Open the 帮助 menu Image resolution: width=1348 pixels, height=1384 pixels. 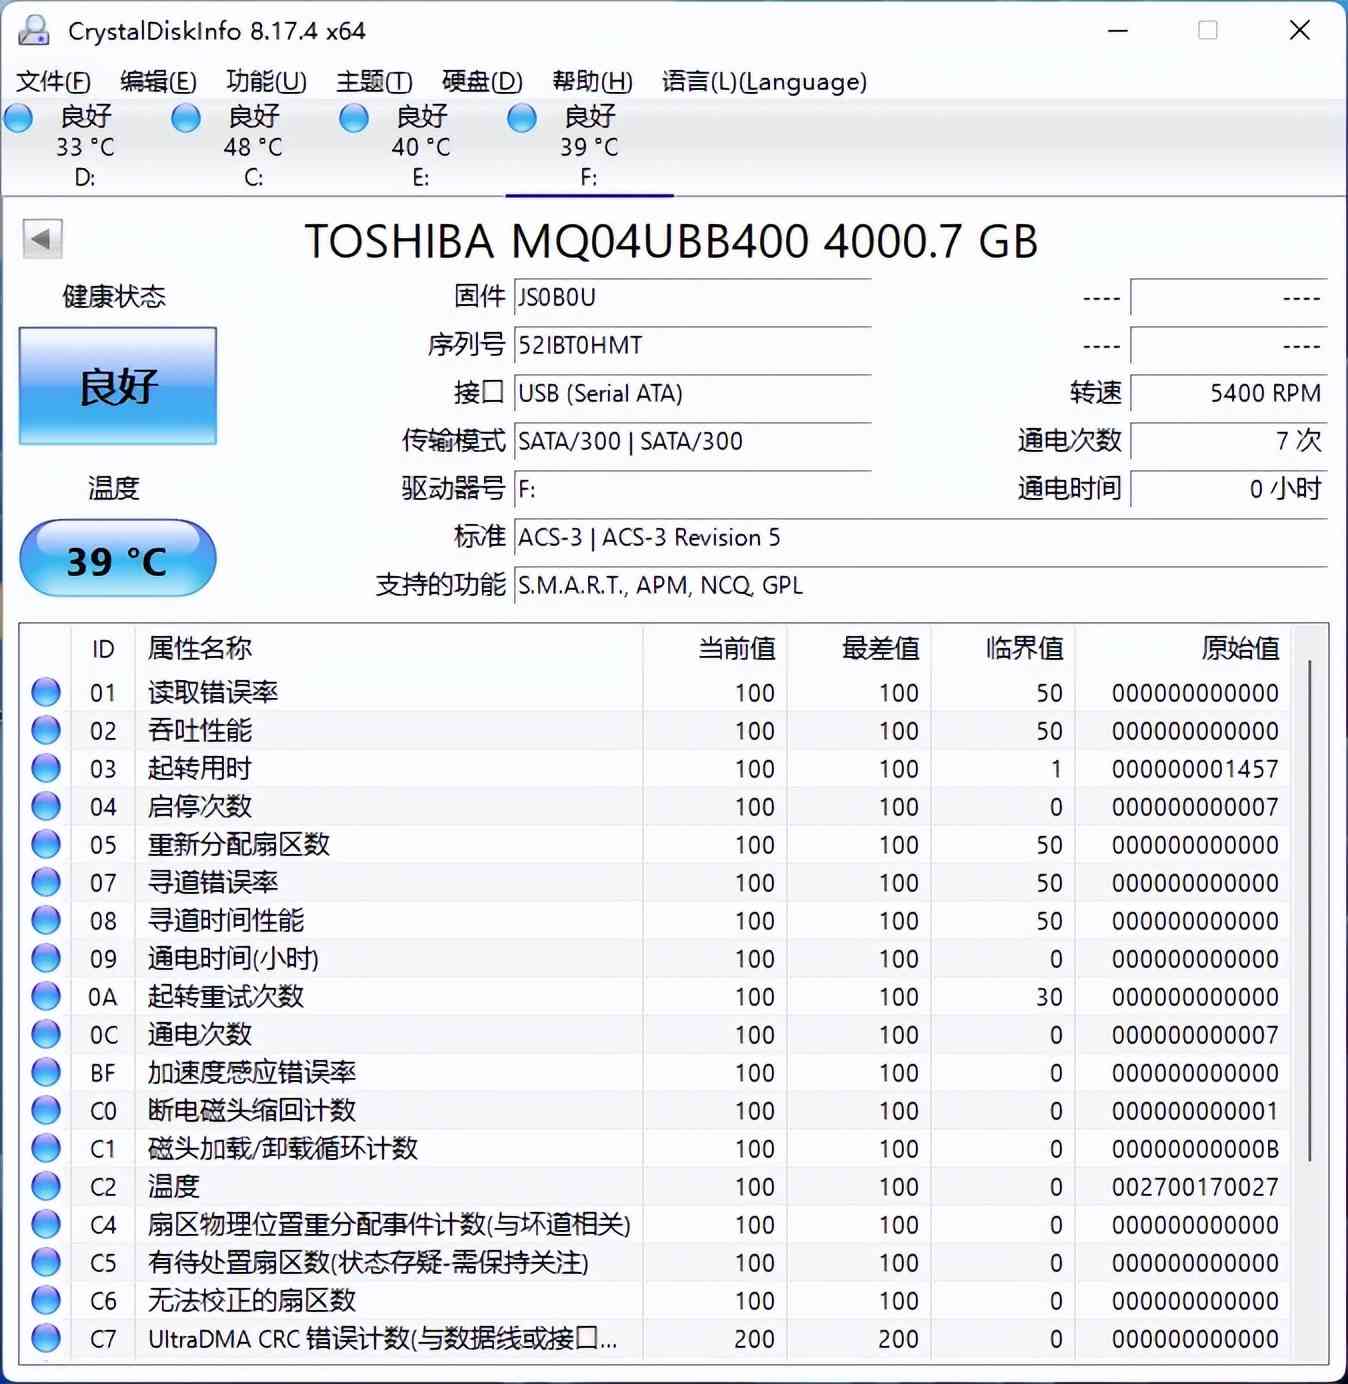point(592,82)
